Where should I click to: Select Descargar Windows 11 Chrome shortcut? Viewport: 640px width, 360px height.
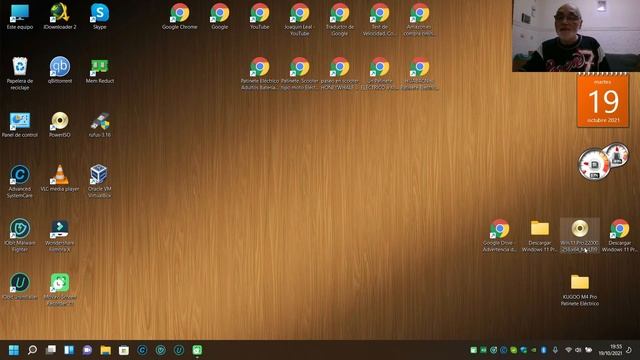(x=620, y=236)
